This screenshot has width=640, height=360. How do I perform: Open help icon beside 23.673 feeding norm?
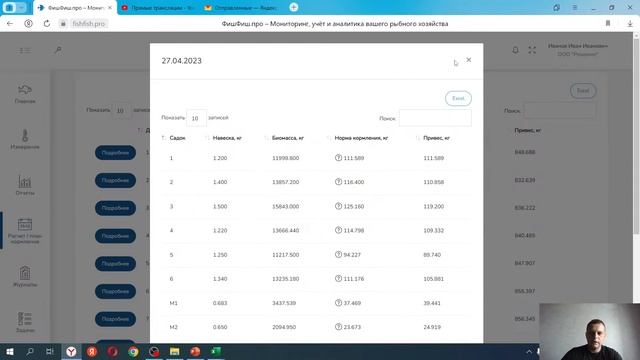(x=338, y=327)
